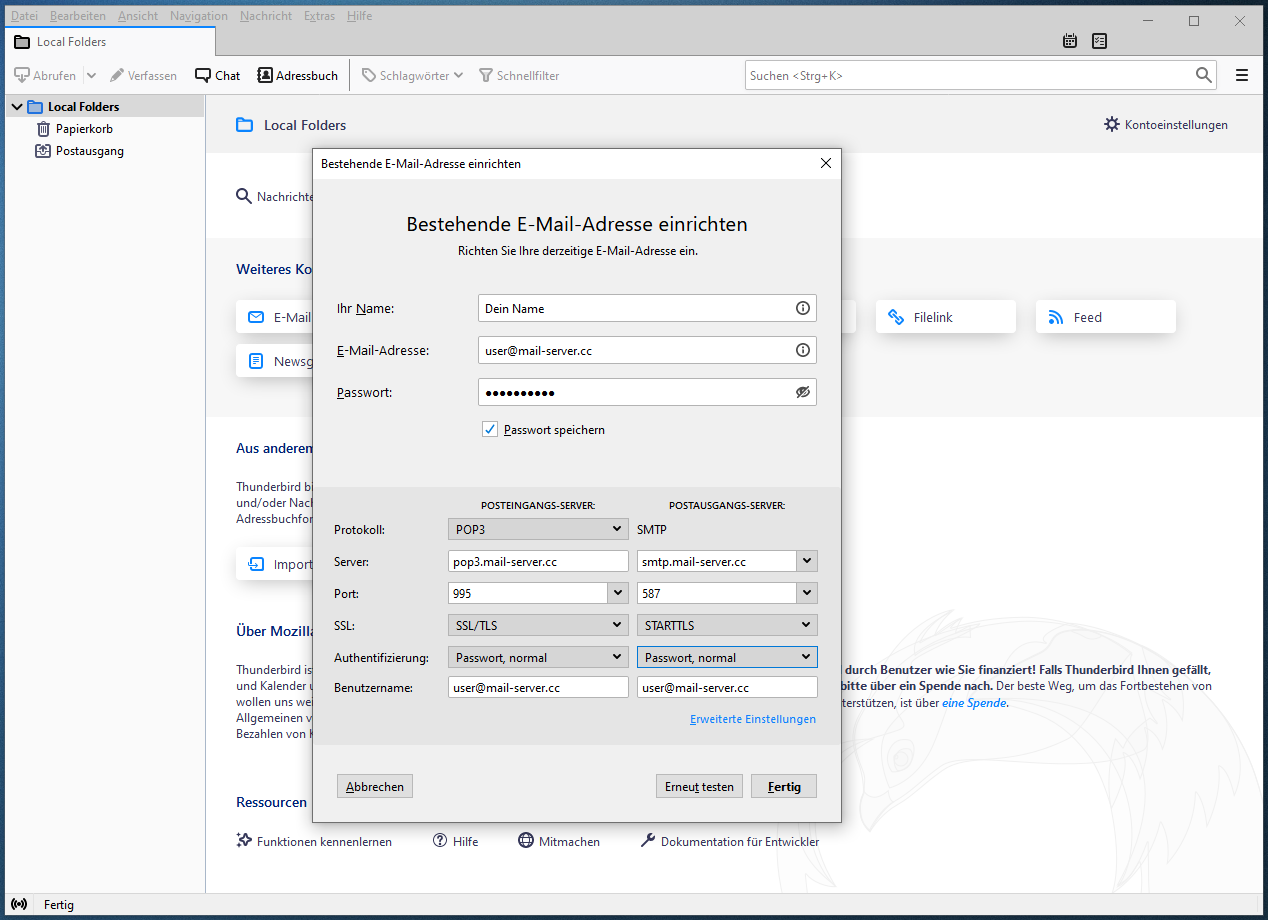Open the POP3 protocol dropdown

point(538,529)
